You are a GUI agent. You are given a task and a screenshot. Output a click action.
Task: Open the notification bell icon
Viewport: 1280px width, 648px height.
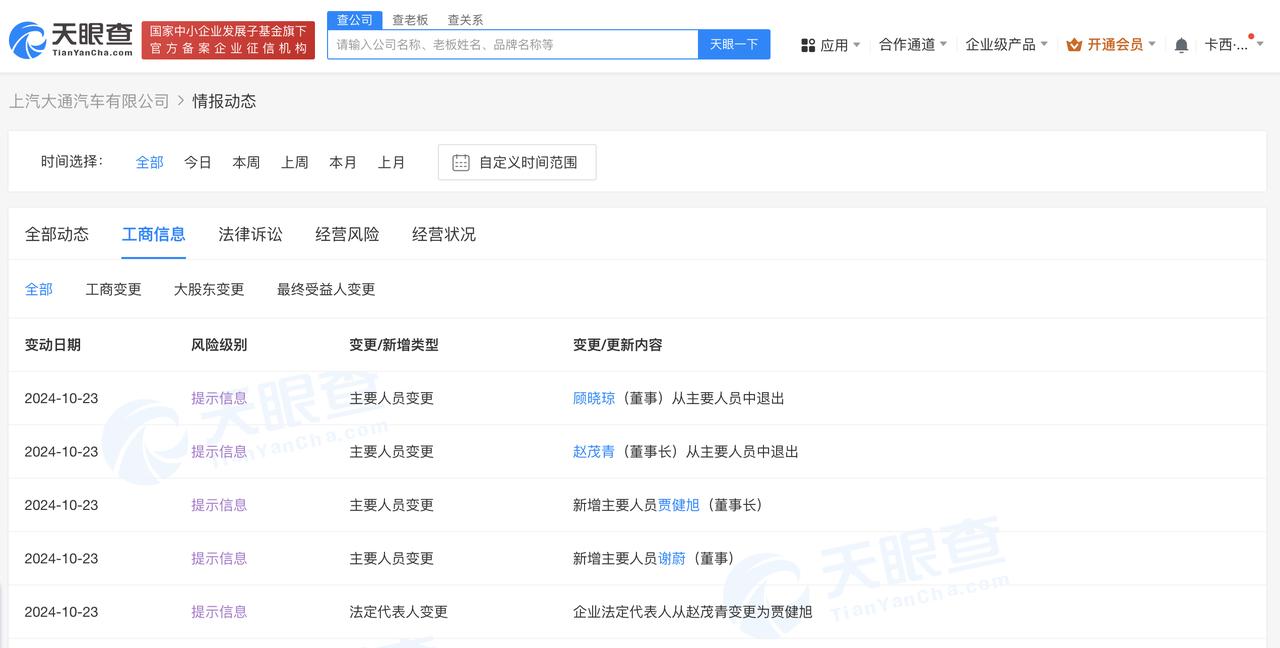1181,45
